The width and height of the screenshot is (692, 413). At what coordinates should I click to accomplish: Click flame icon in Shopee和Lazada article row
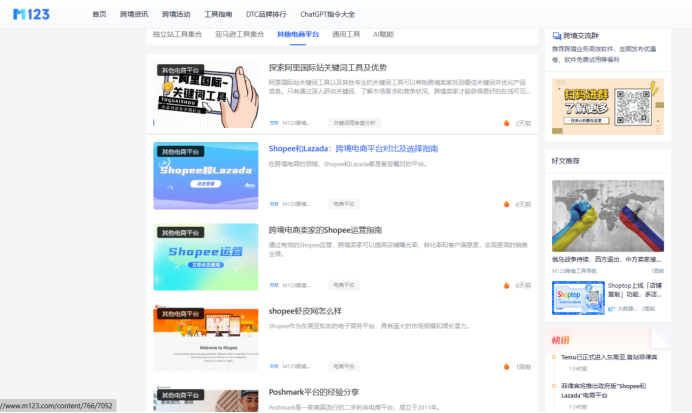click(507, 204)
